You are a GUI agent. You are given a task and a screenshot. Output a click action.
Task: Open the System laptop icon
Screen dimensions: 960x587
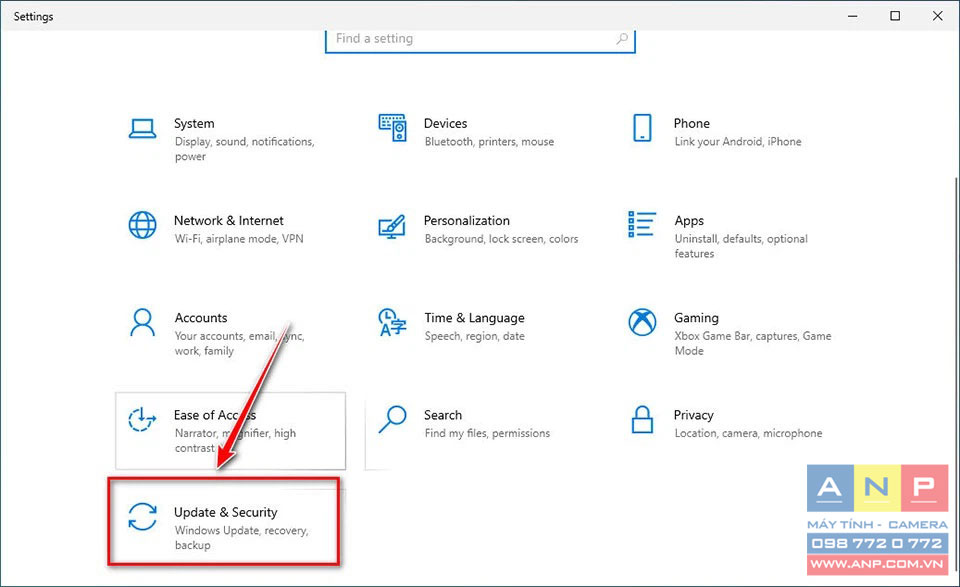(142, 129)
